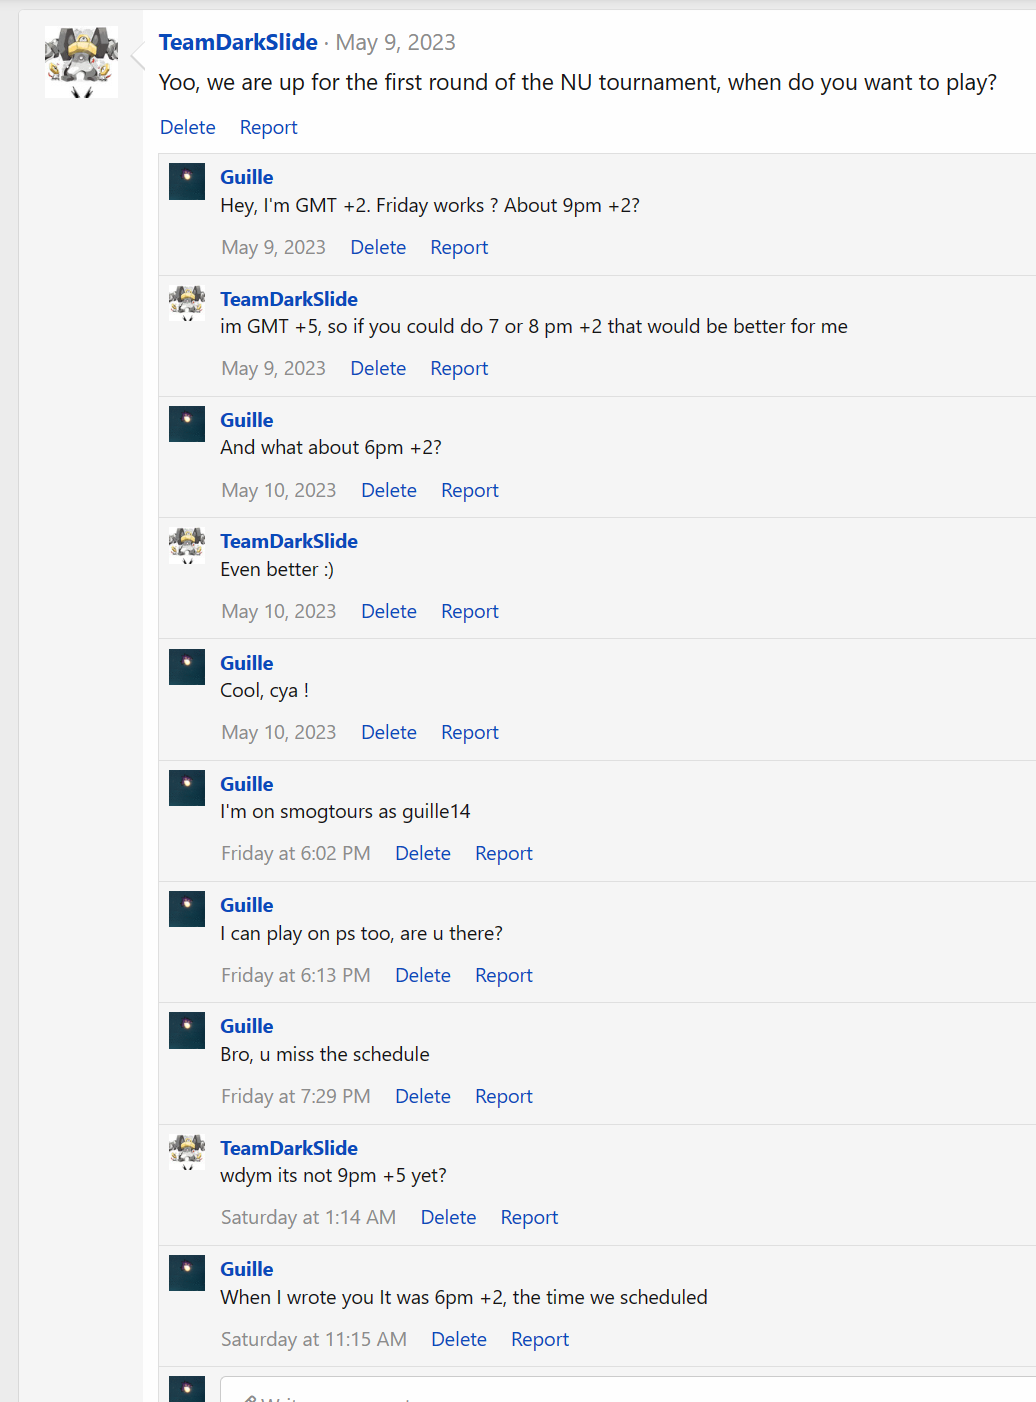The width and height of the screenshot is (1036, 1402).
Task: Delete the main post about the NU tournament
Action: [188, 127]
